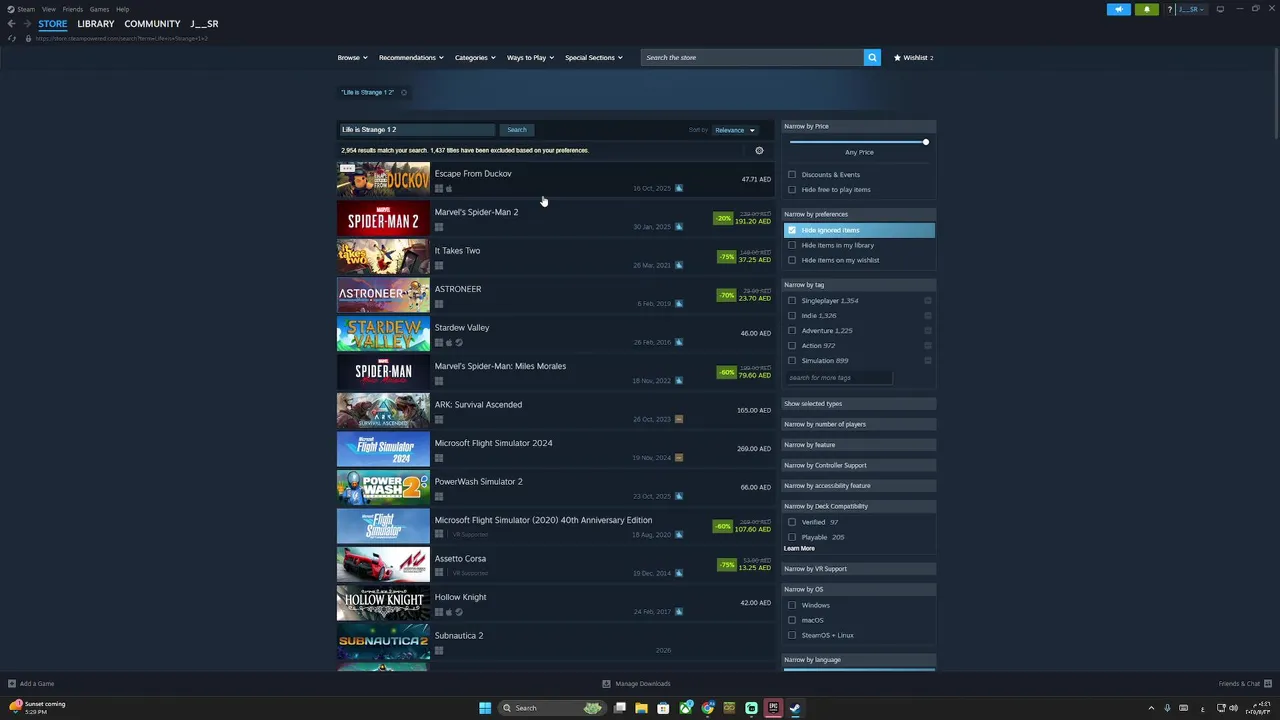1280x720 pixels.
Task: Click the Steam logo menu icon
Action: [x=10, y=9]
